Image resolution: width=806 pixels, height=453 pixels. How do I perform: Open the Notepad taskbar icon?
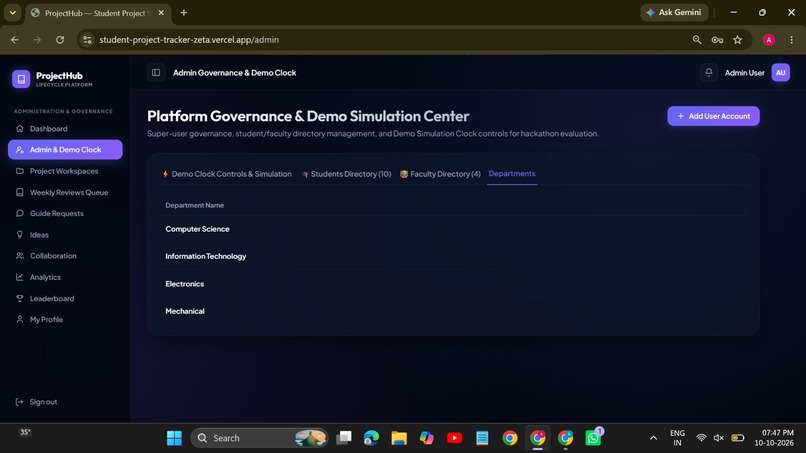[x=482, y=438]
